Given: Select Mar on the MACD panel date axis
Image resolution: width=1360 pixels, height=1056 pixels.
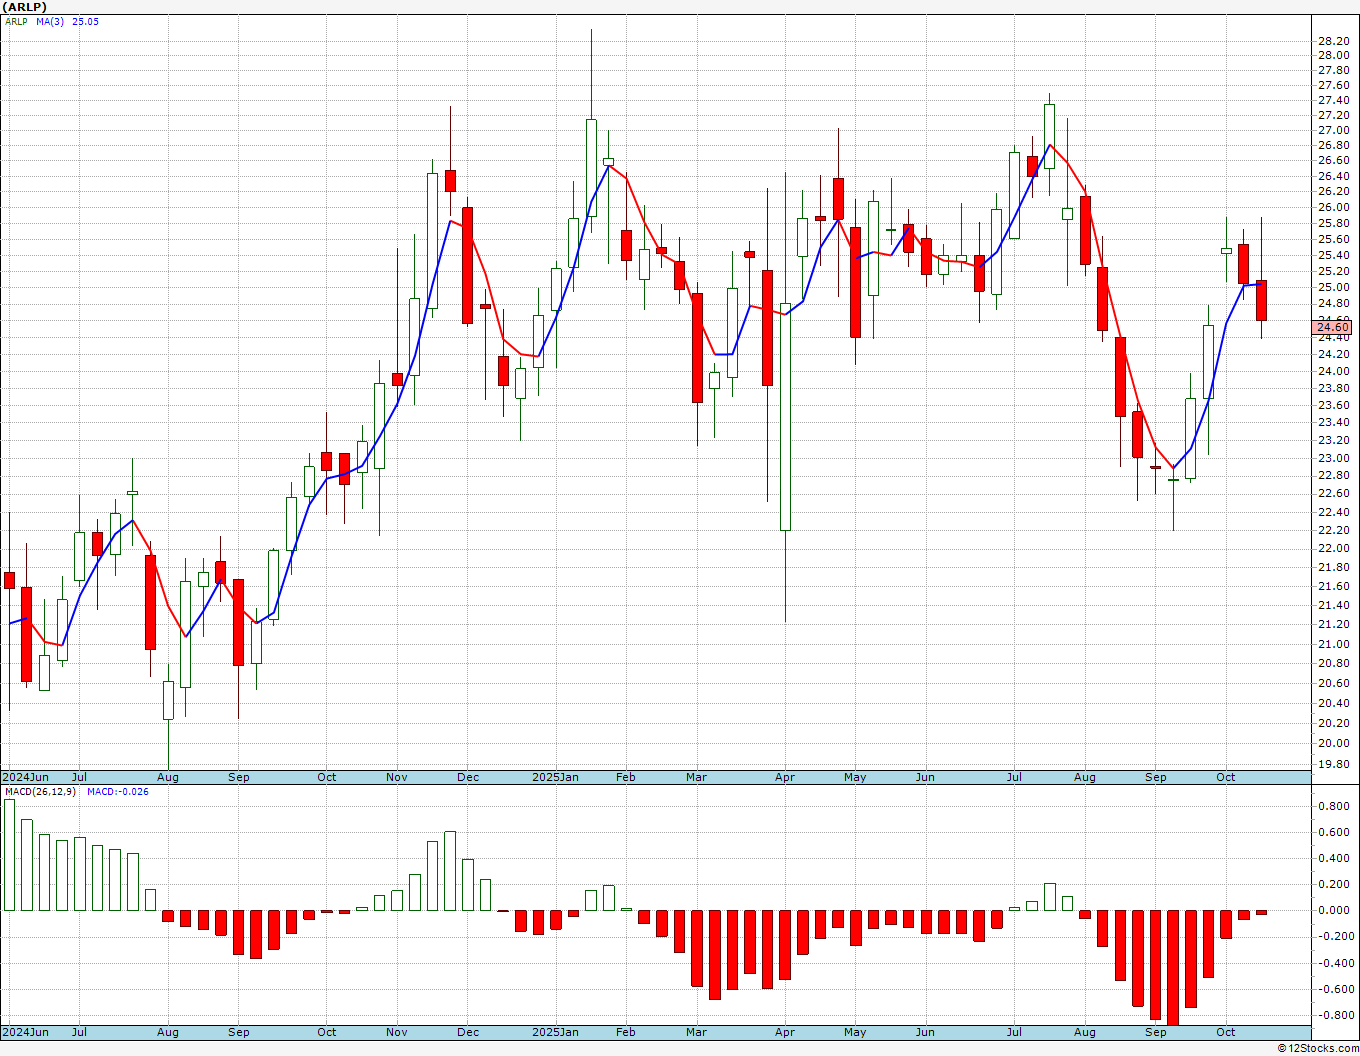Looking at the screenshot, I should point(696,1032).
